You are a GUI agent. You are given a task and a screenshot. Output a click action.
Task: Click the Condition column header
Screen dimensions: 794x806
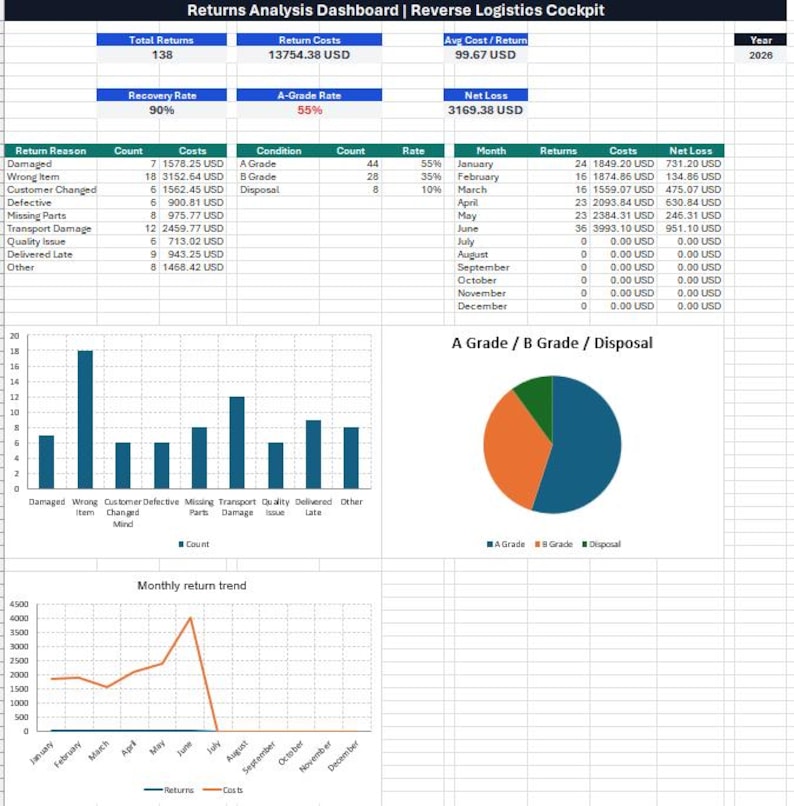(x=278, y=151)
